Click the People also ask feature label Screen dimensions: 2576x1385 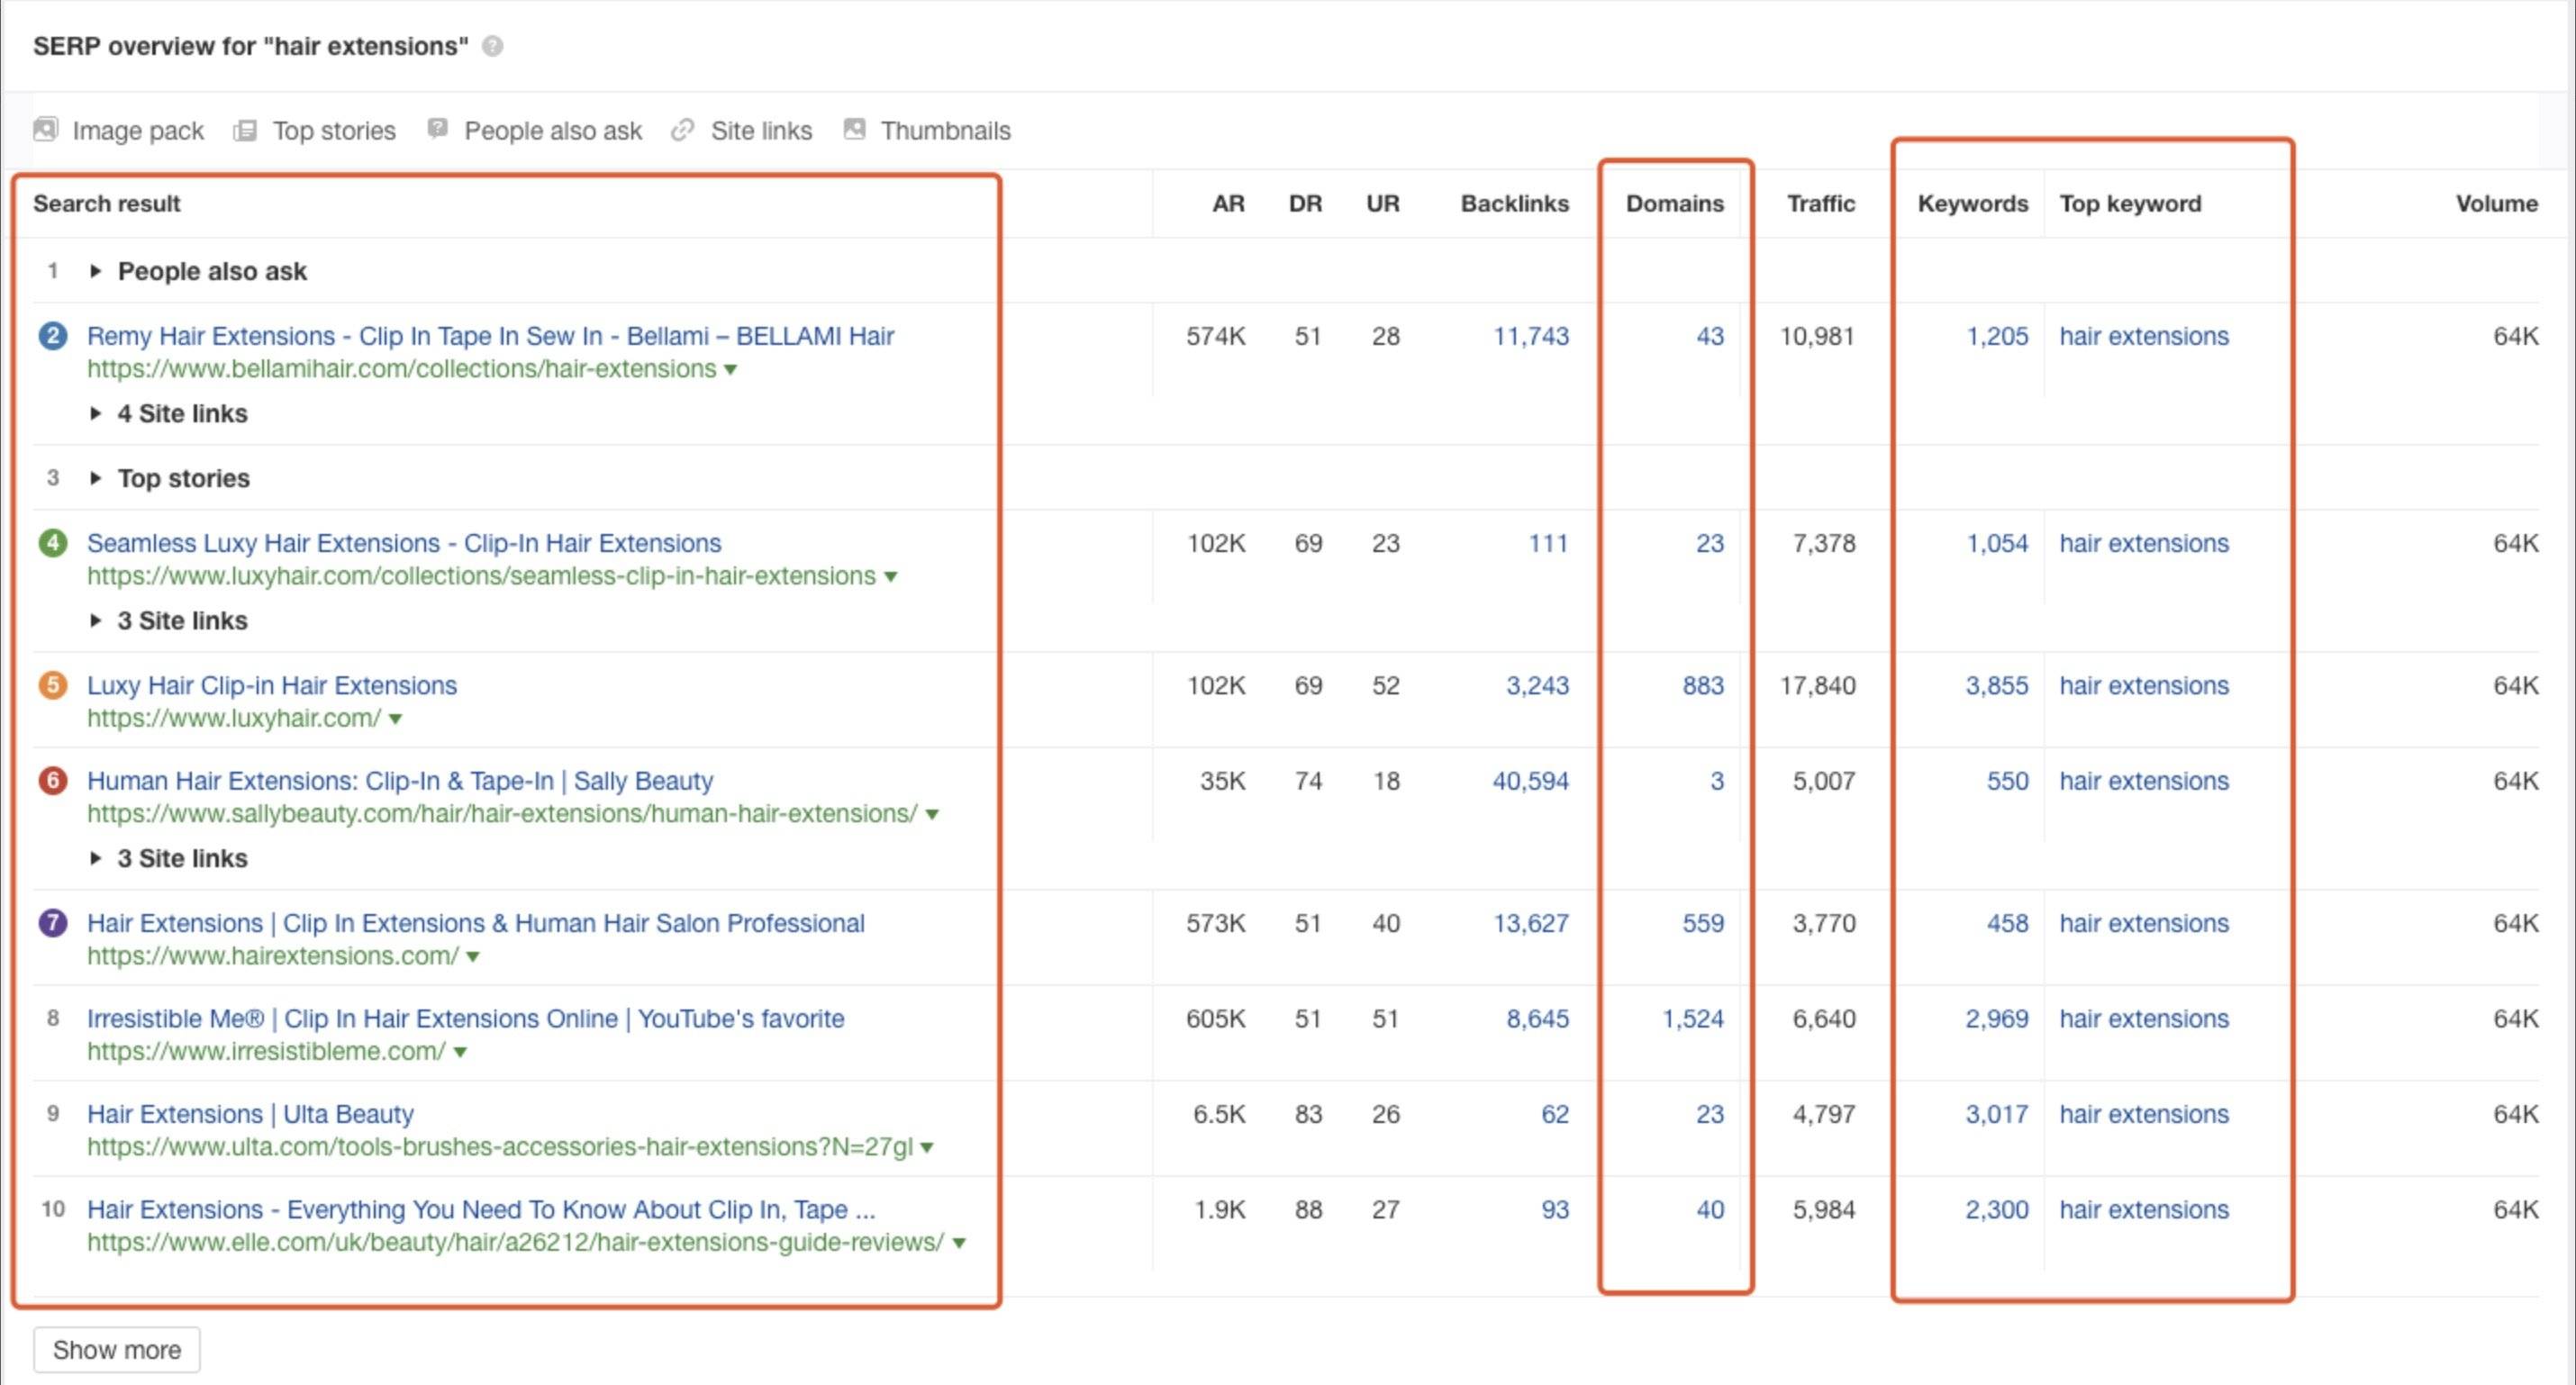point(553,131)
